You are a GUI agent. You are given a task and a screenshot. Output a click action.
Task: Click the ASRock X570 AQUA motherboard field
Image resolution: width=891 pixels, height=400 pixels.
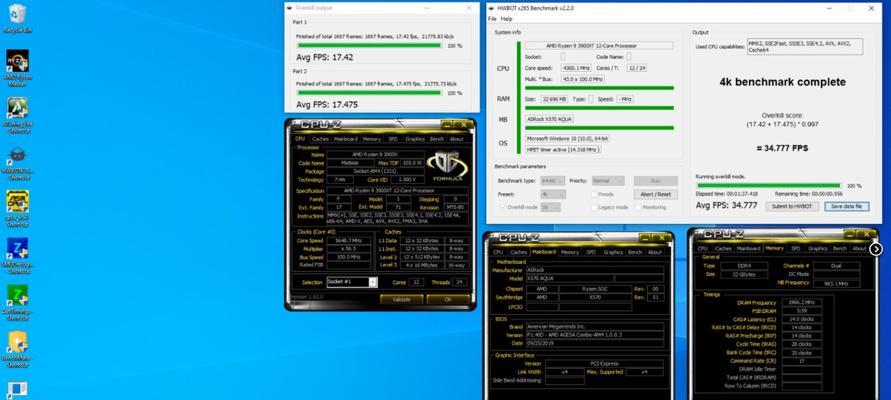[x=549, y=119]
